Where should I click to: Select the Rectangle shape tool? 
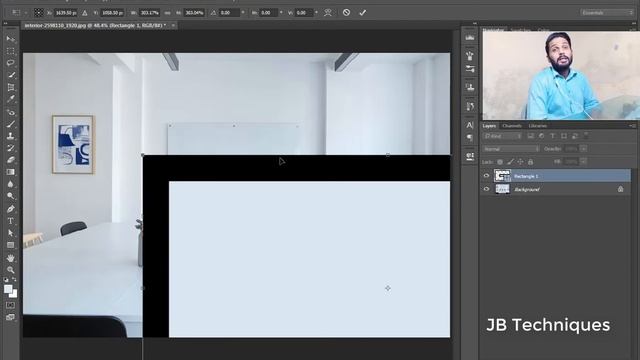11,245
